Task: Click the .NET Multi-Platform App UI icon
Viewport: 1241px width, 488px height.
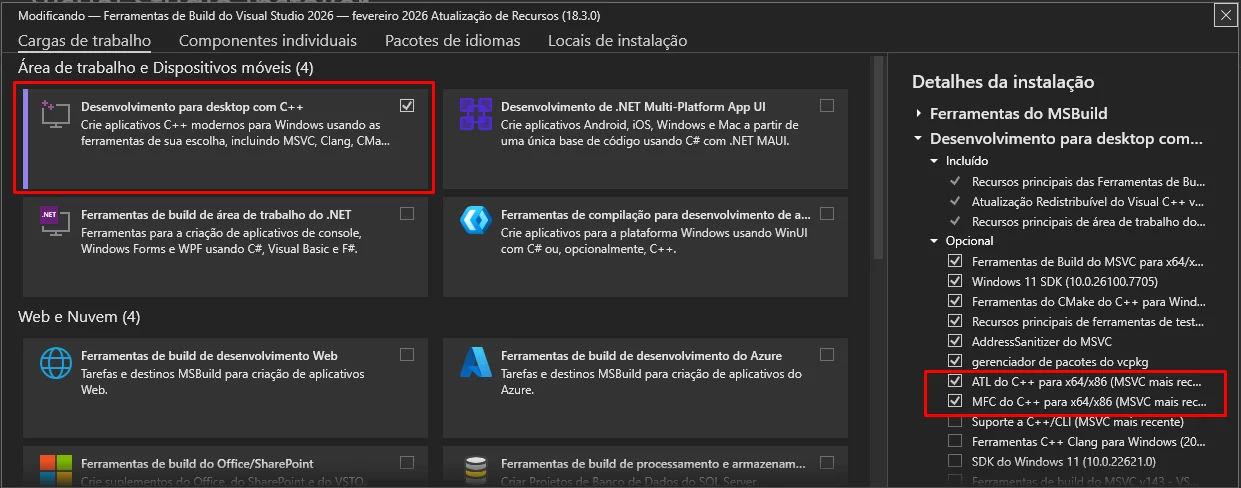Action: tap(476, 114)
